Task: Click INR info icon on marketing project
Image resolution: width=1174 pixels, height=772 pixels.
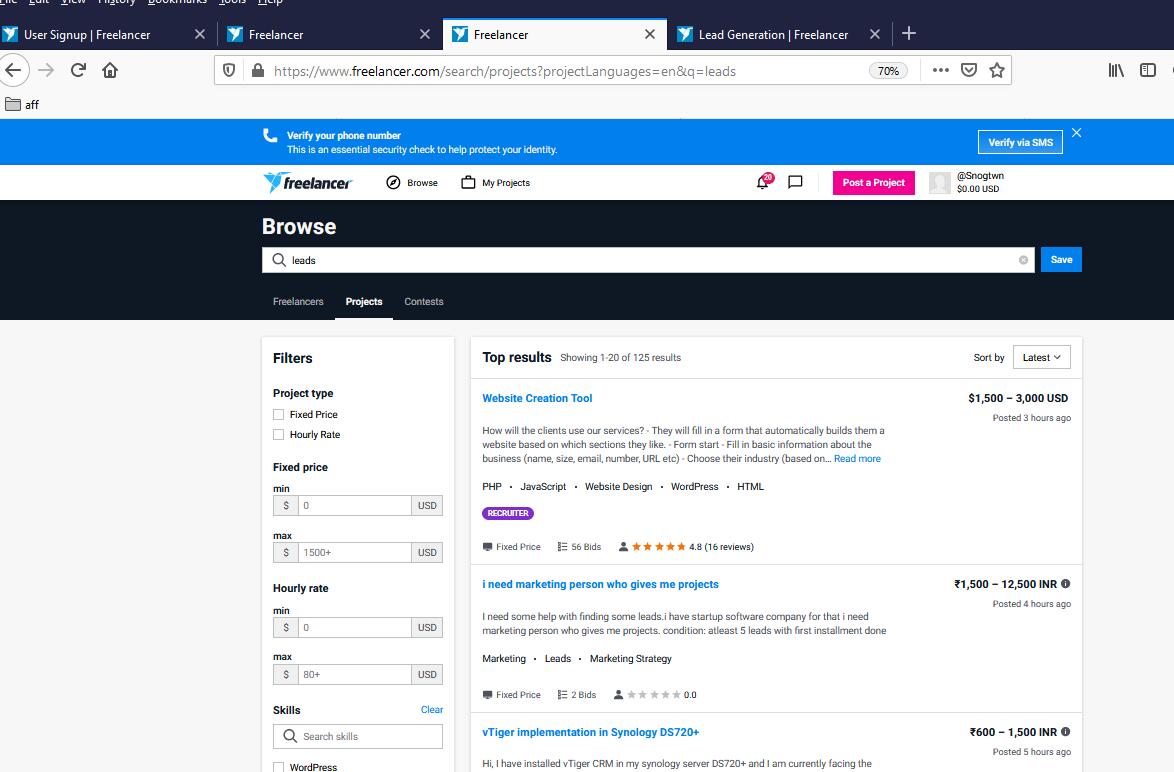Action: (1065, 584)
